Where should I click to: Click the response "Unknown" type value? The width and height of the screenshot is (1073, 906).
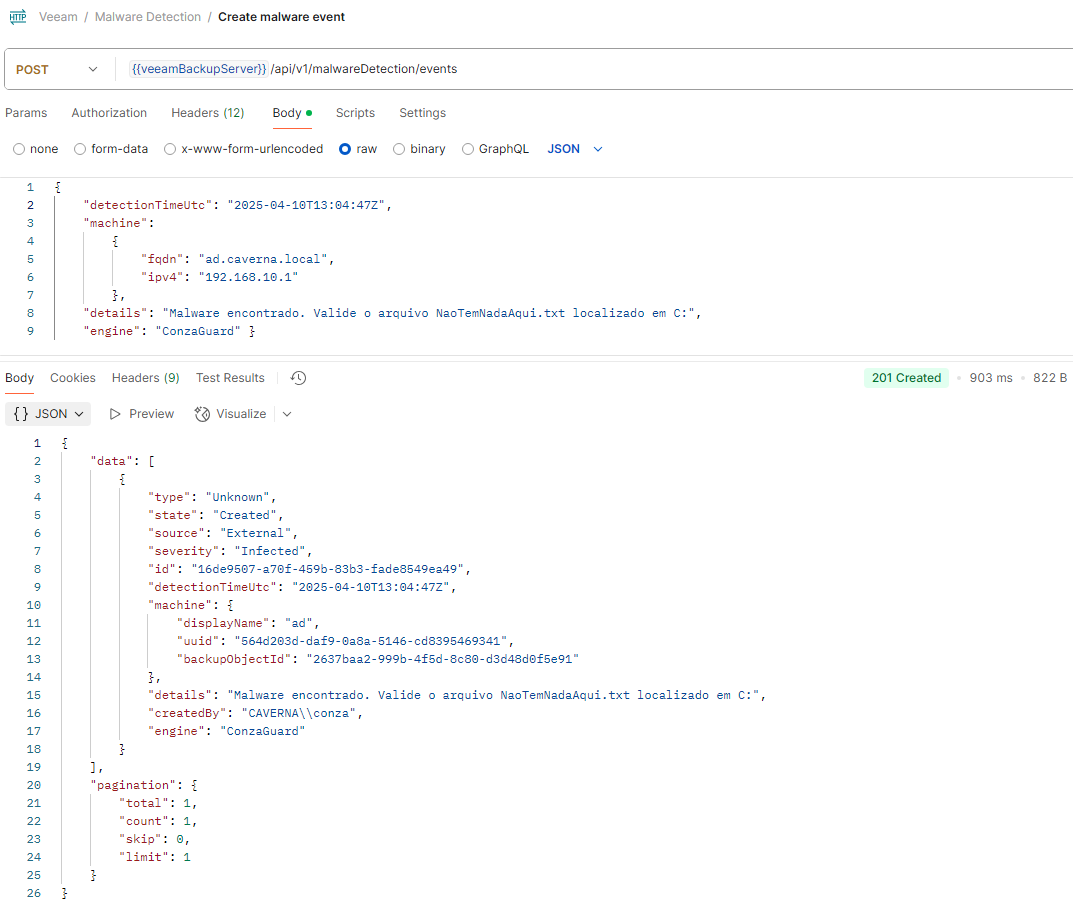pyautogui.click(x=237, y=497)
